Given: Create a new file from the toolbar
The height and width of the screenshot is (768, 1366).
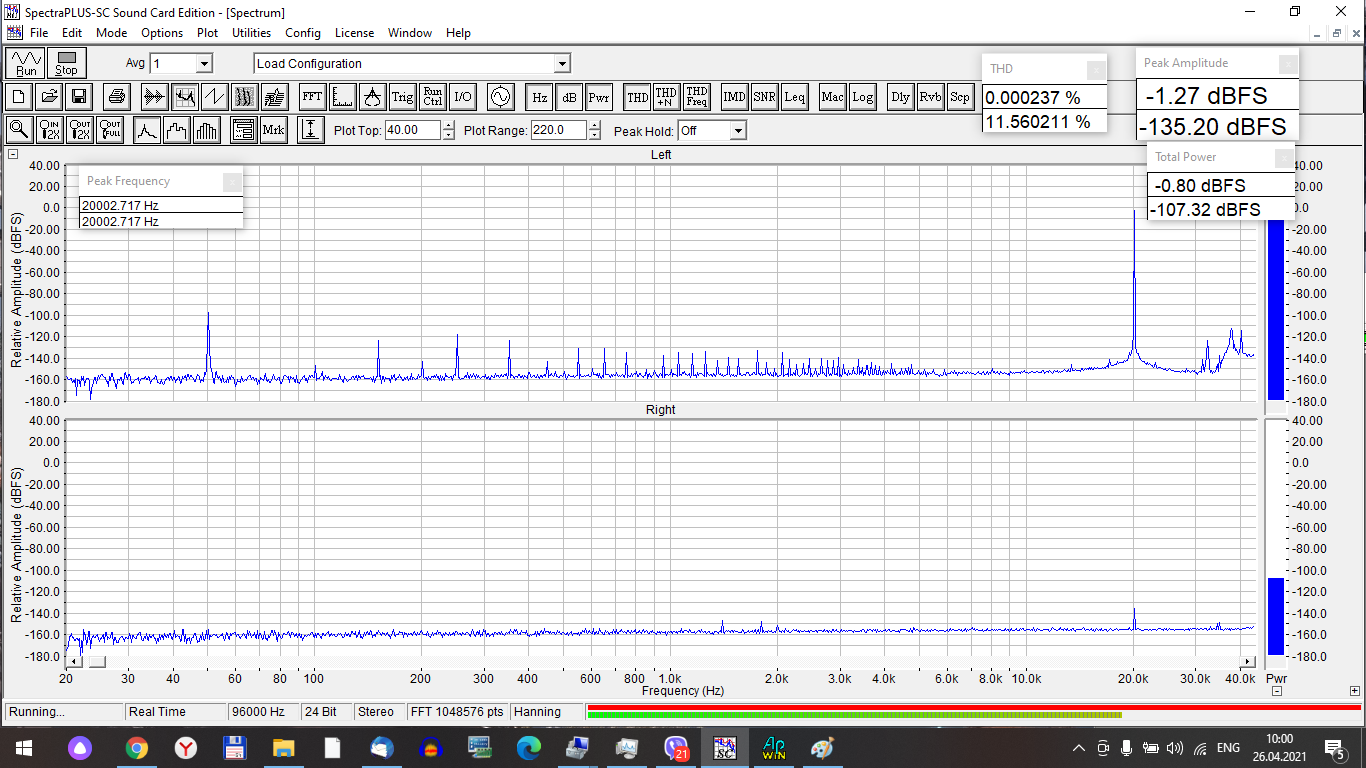Looking at the screenshot, I should click(20, 97).
